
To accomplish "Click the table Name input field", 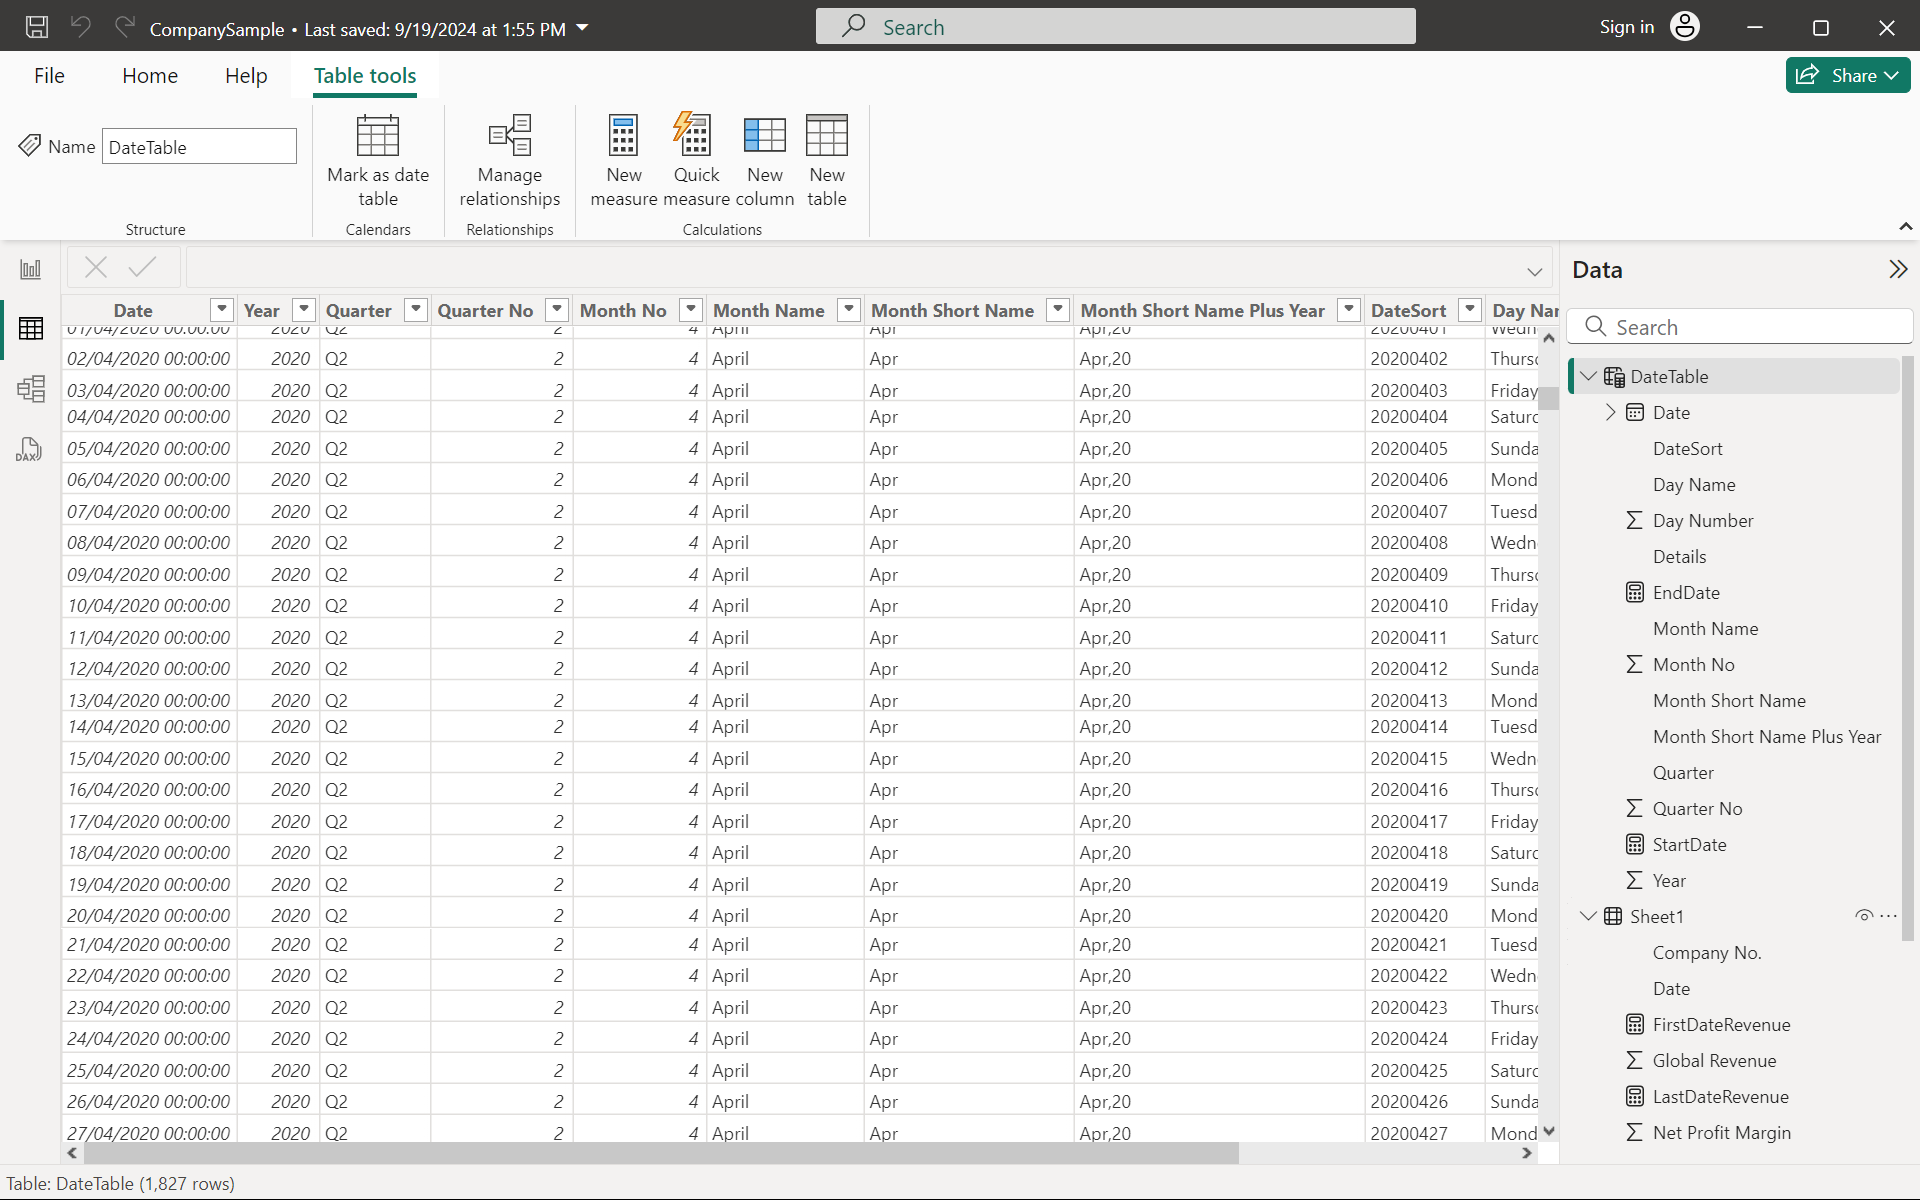I will (199, 147).
